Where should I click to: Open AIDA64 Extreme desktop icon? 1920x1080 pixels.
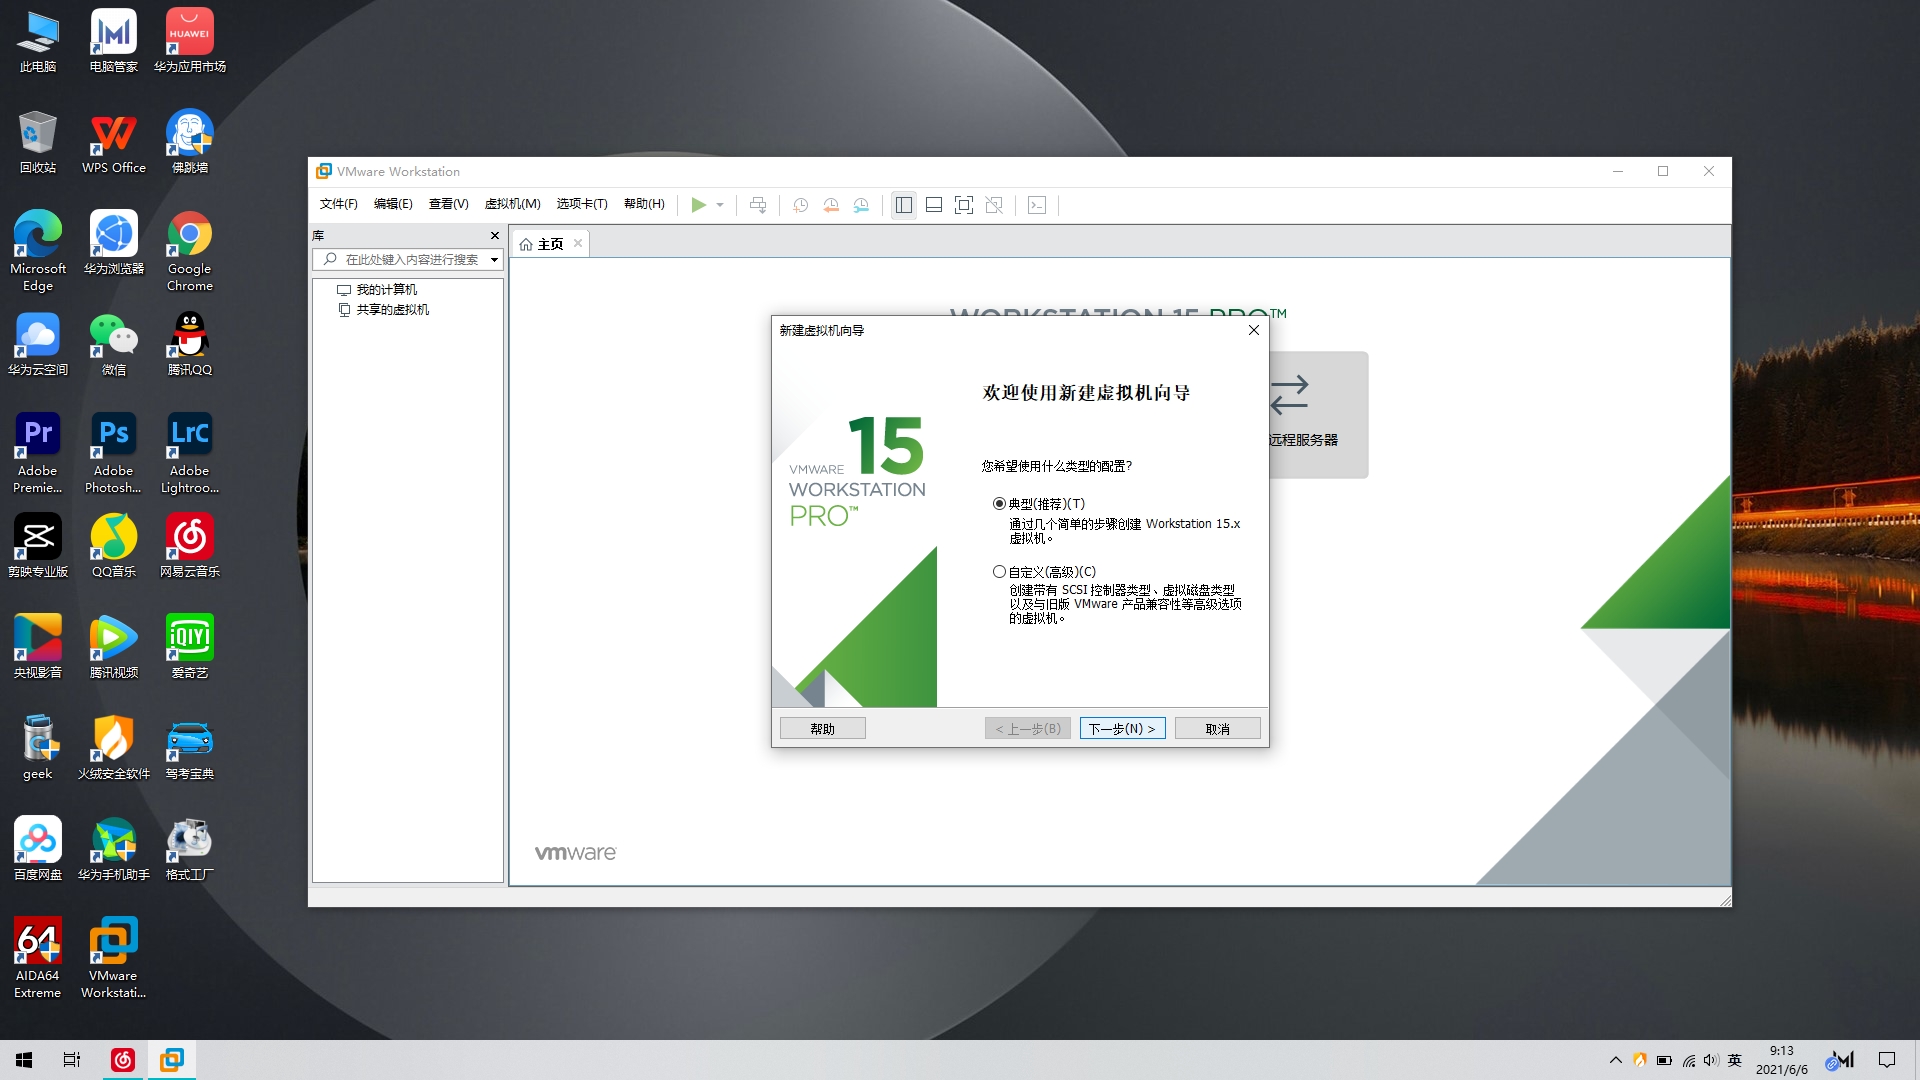[38, 958]
